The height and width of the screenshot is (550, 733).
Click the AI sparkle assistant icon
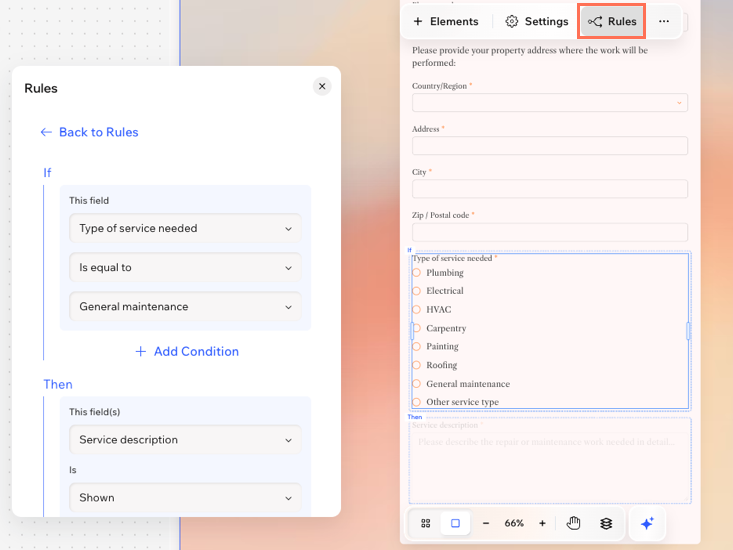[647, 523]
